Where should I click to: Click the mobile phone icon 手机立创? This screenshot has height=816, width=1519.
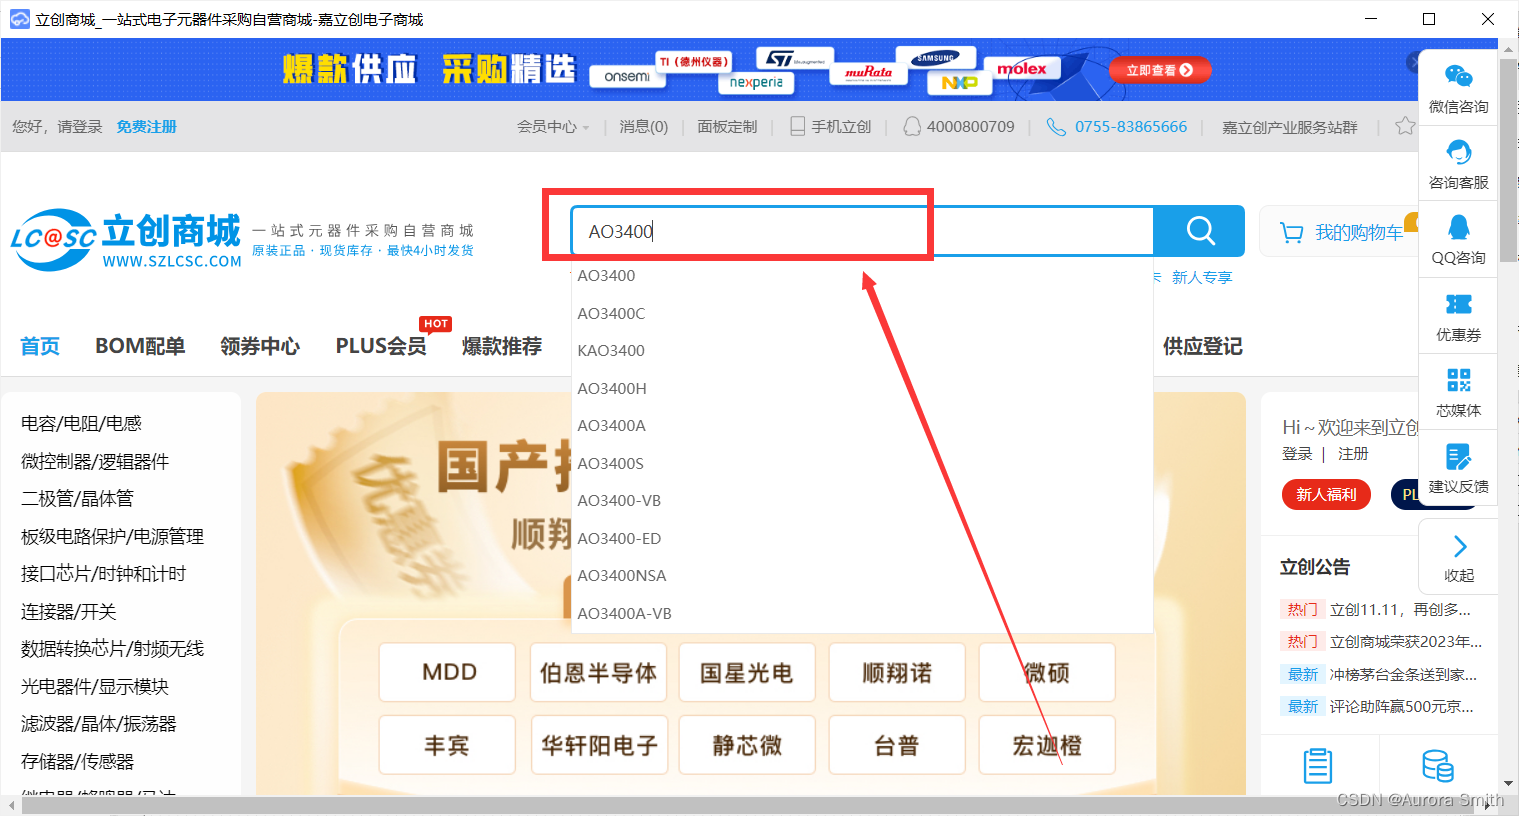797,126
